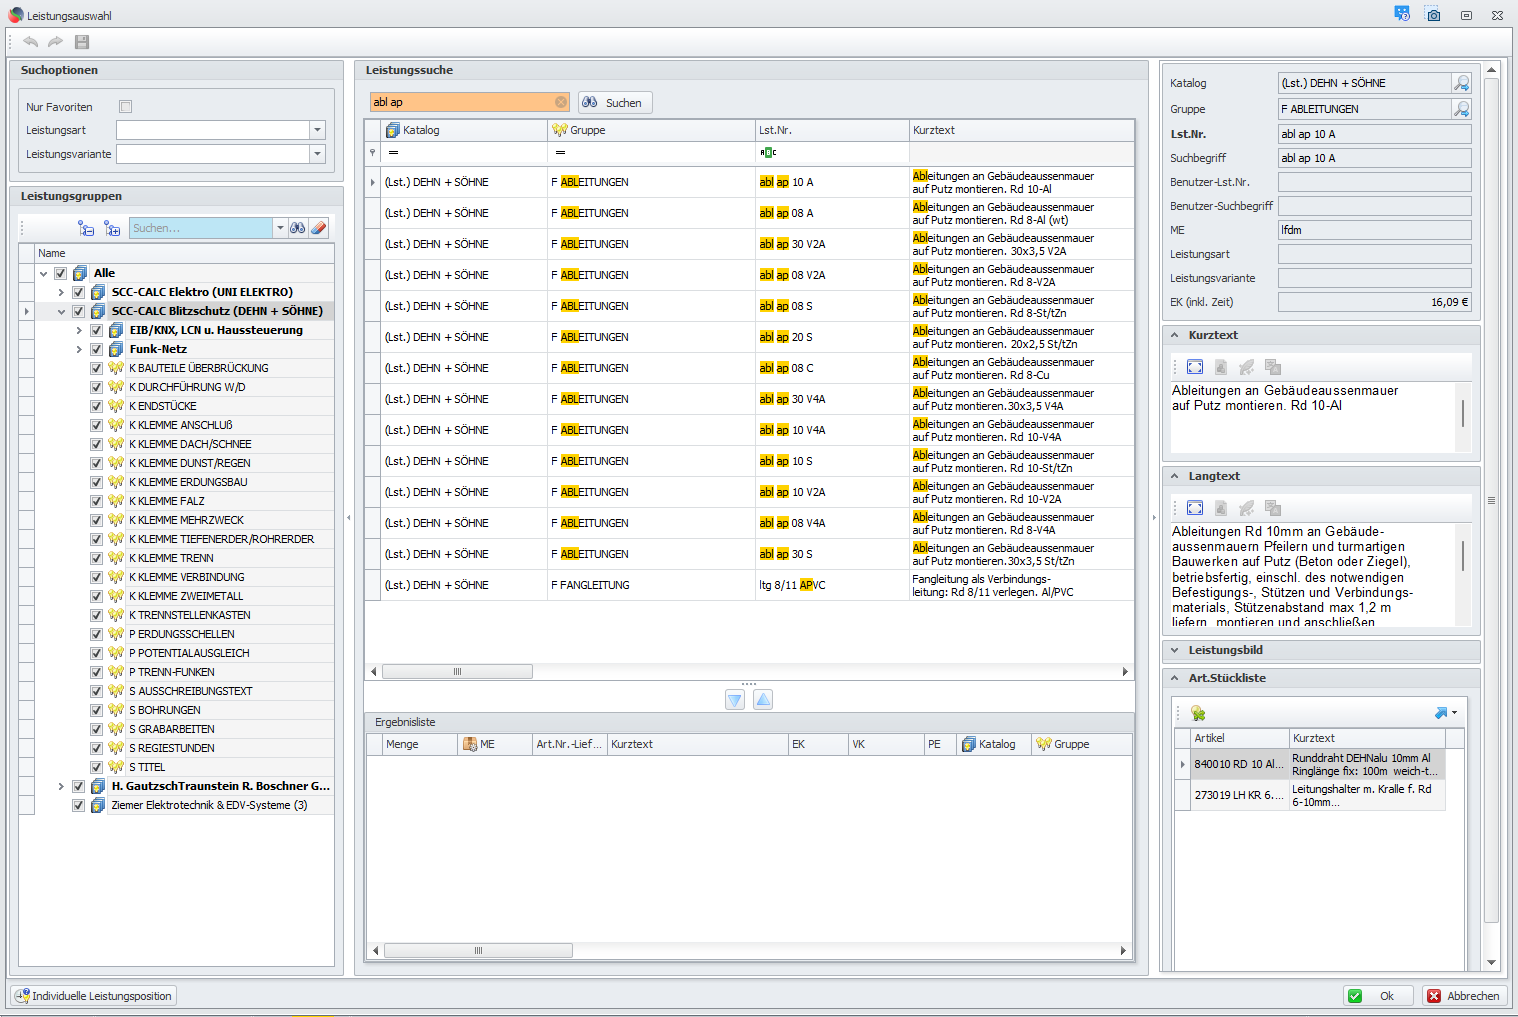Image resolution: width=1518 pixels, height=1017 pixels.
Task: Click the Abbrechen button
Action: click(1464, 996)
